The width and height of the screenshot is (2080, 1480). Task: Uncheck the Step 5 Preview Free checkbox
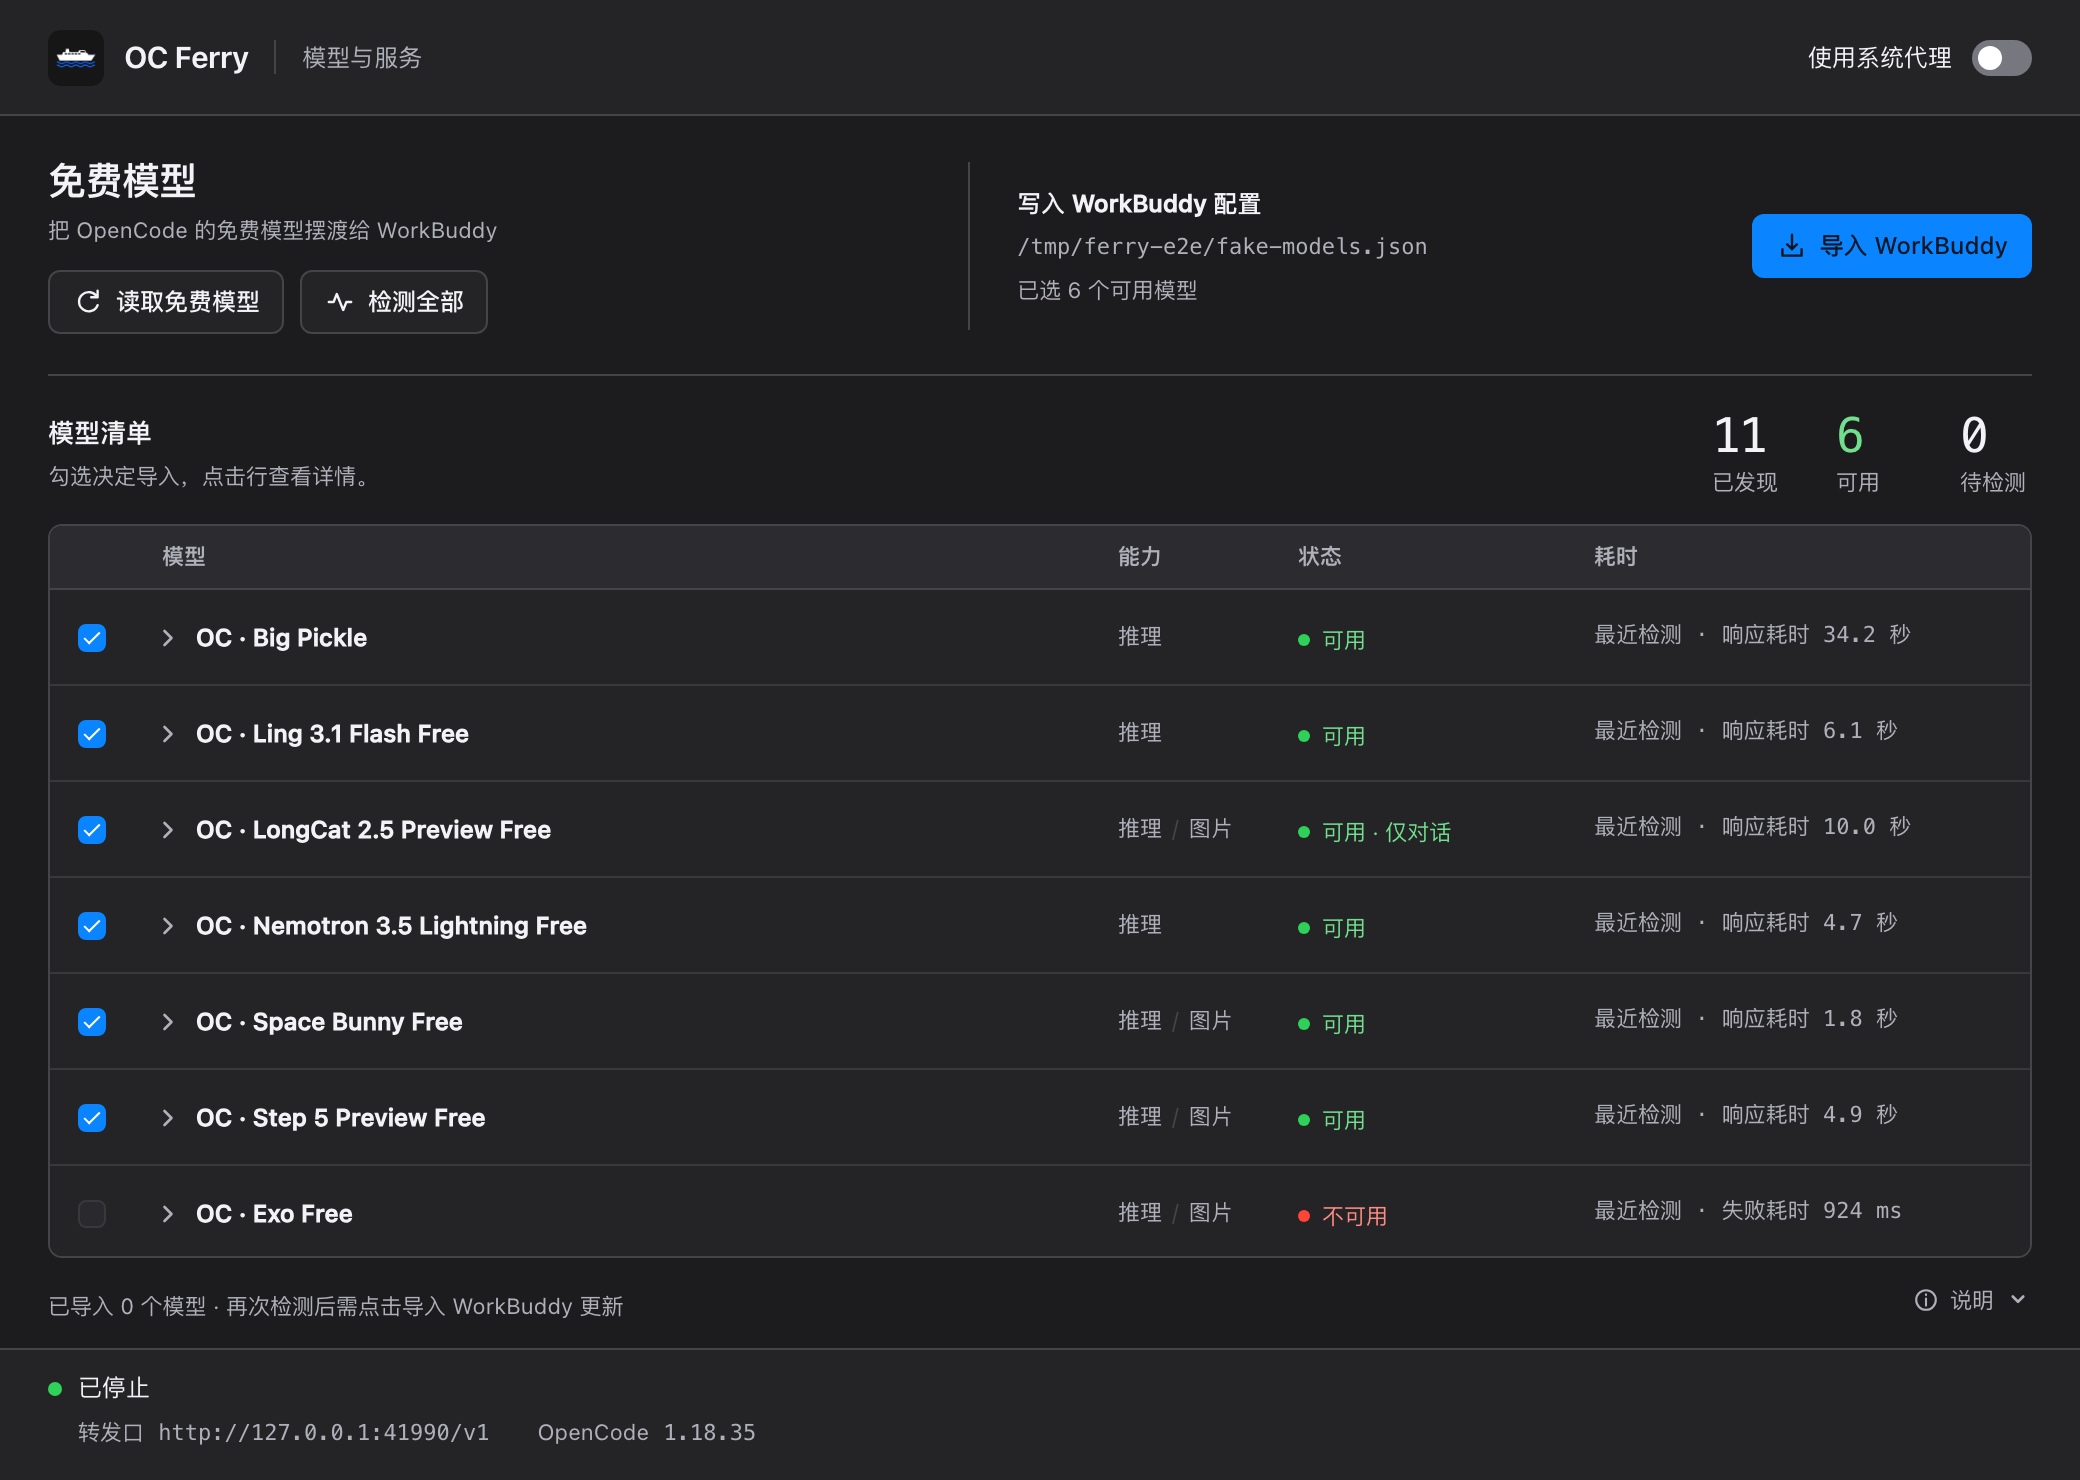92,1118
